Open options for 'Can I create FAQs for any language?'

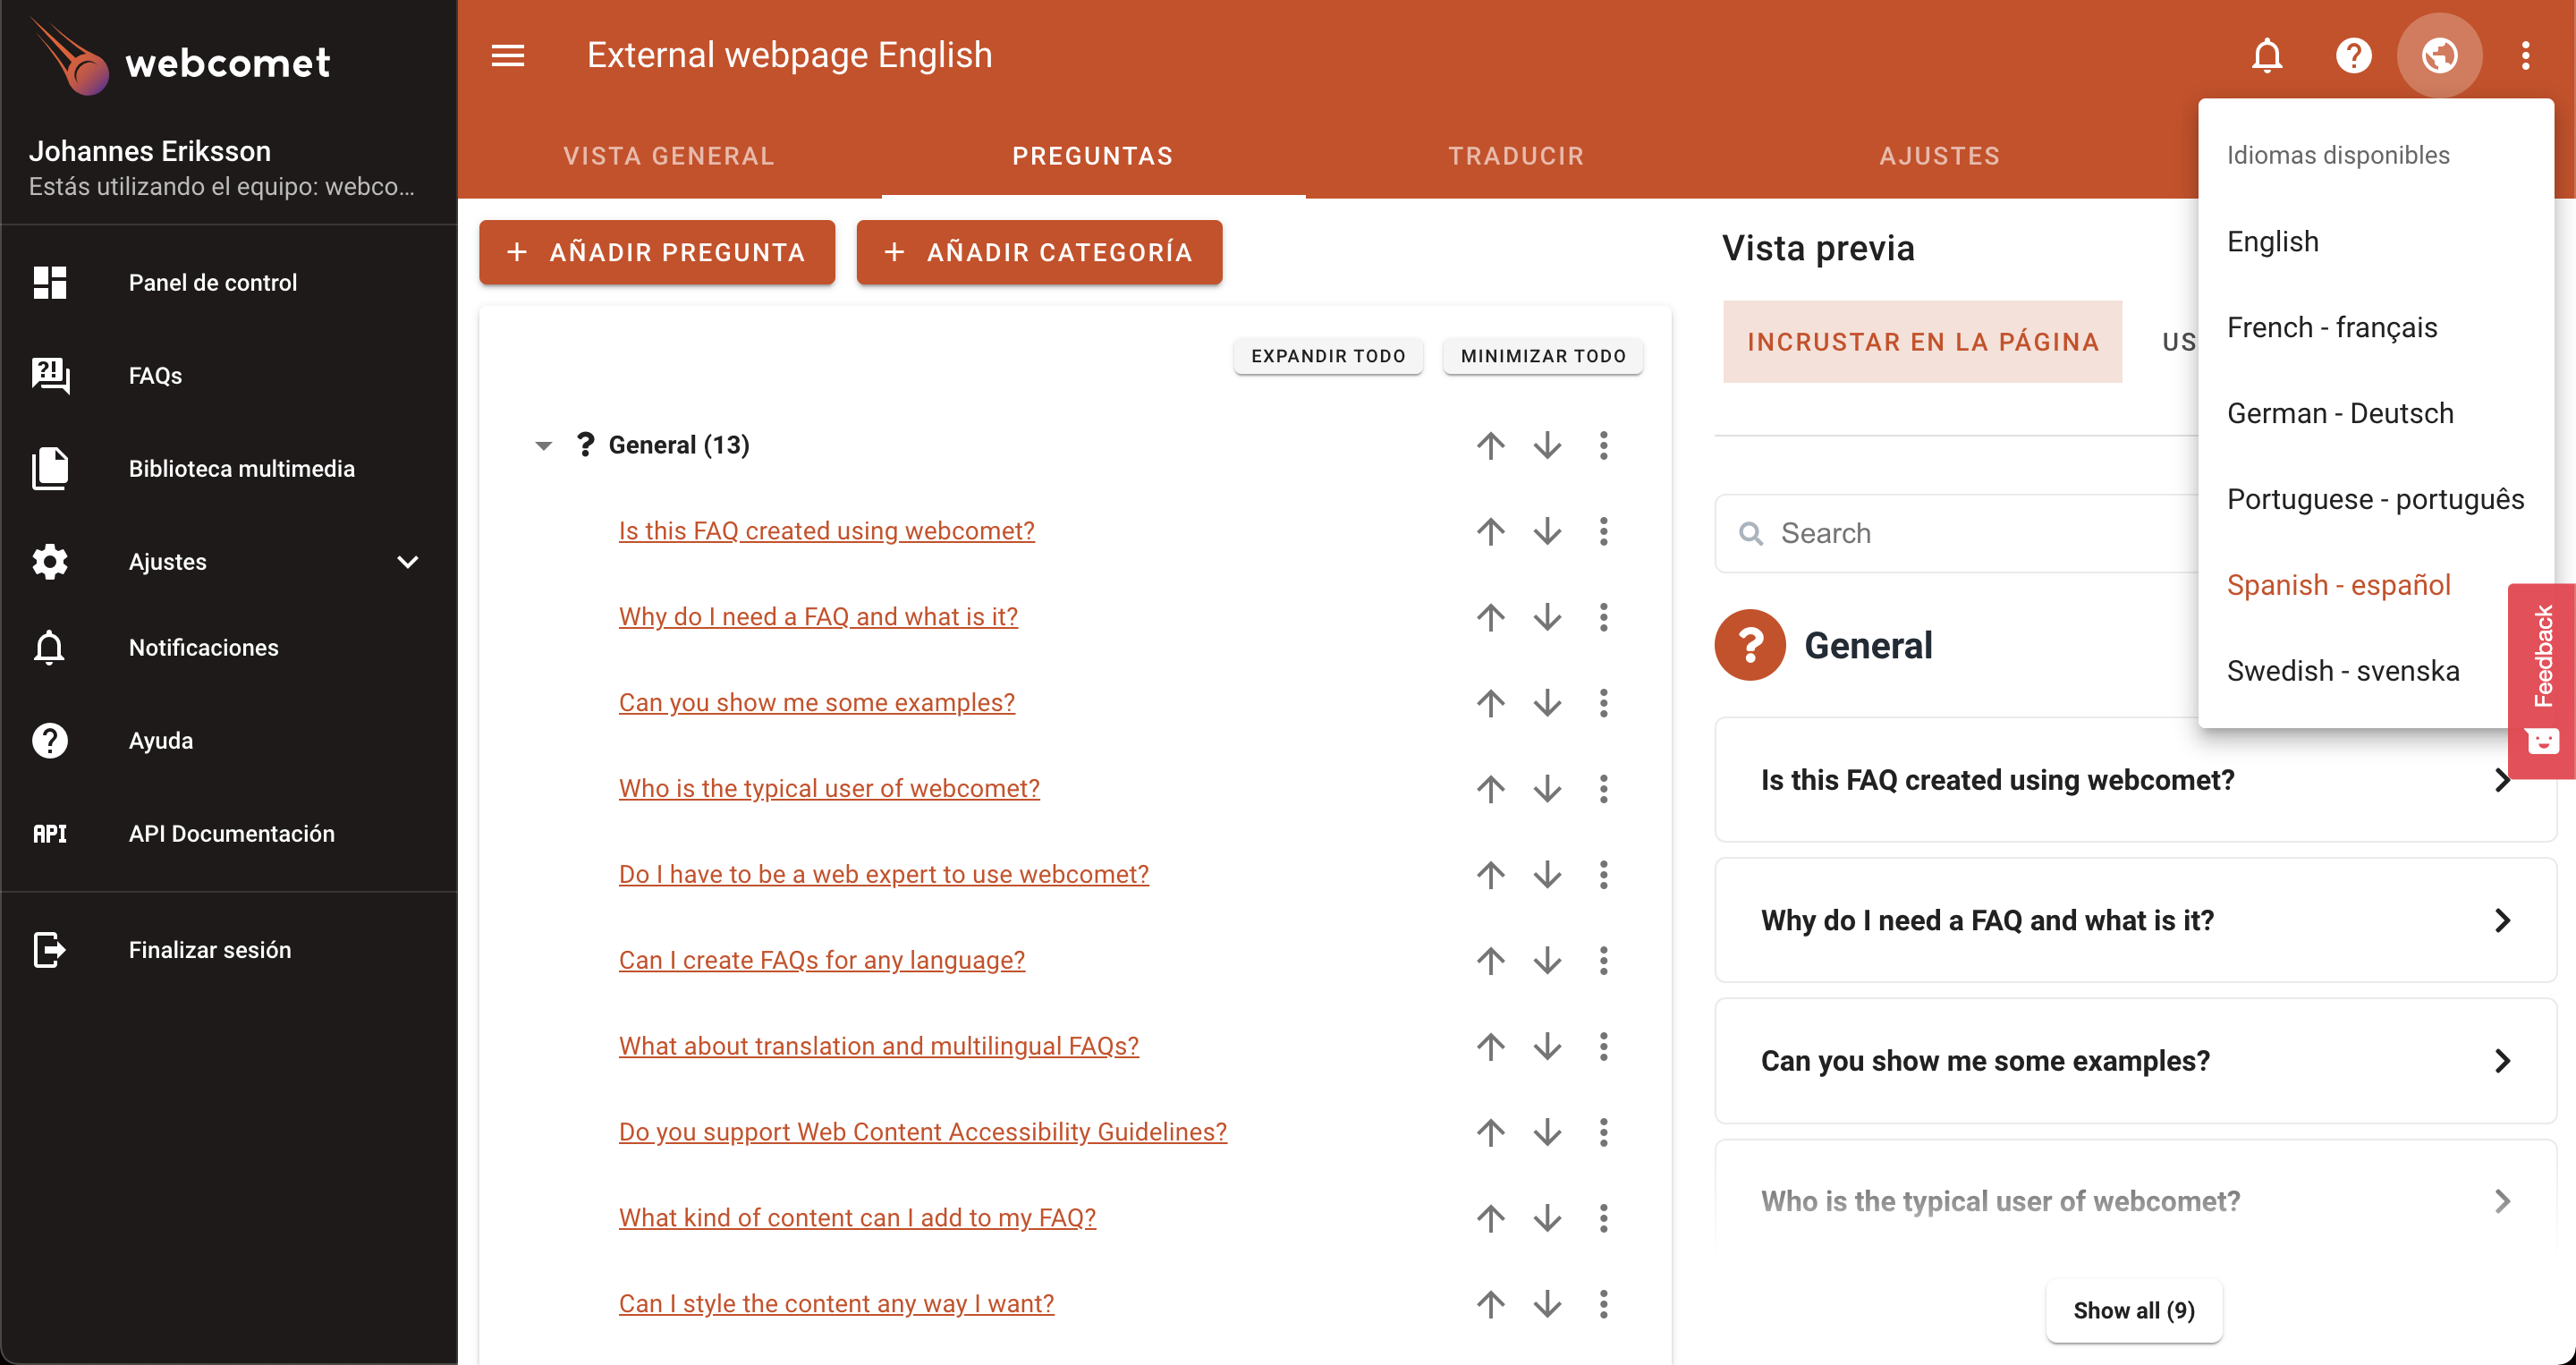point(1603,961)
